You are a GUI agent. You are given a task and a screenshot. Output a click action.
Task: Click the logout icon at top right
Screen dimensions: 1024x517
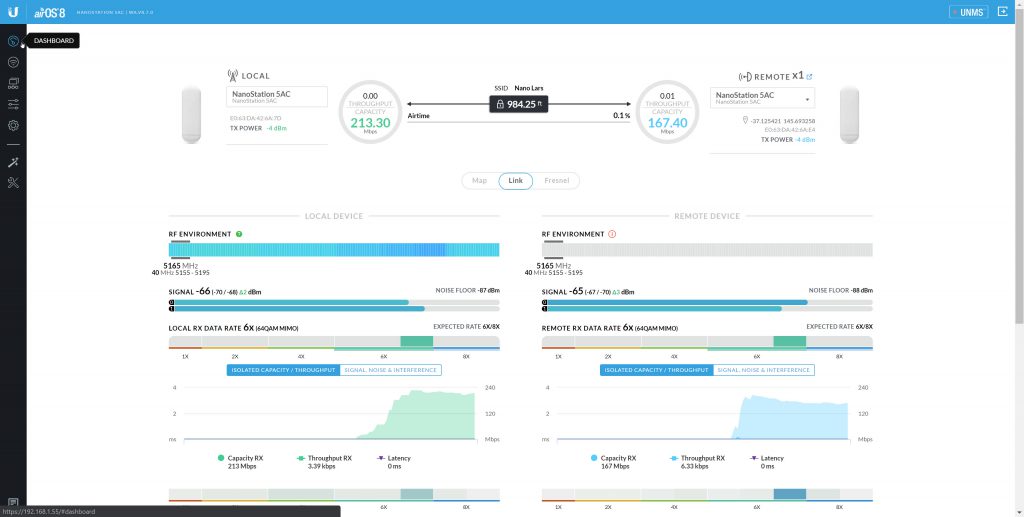(1003, 12)
